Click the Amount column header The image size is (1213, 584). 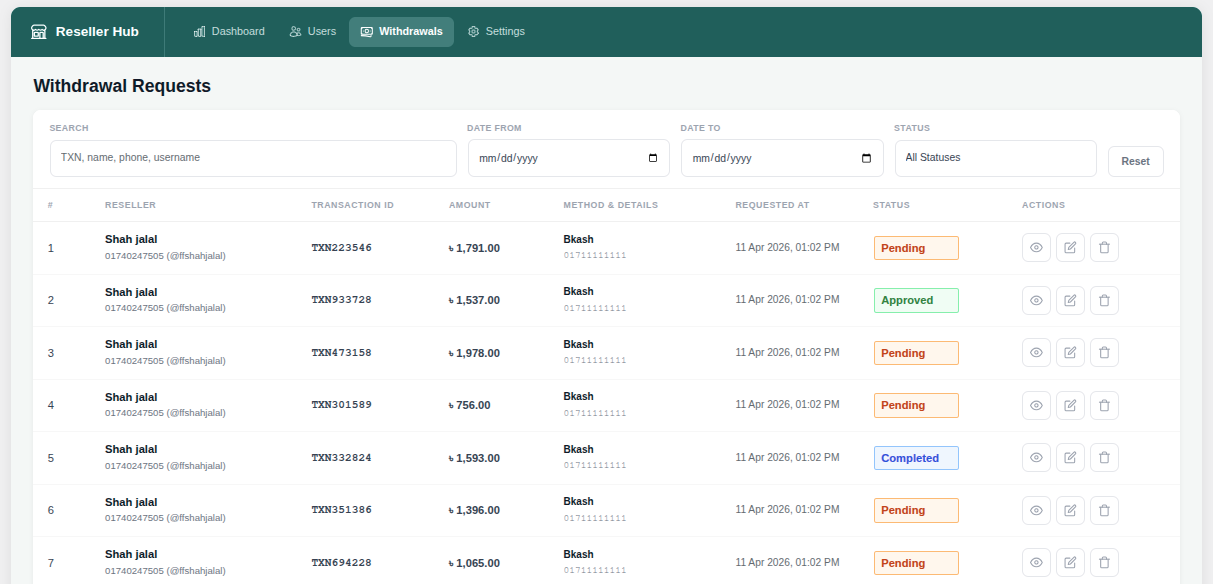pyautogui.click(x=469, y=205)
